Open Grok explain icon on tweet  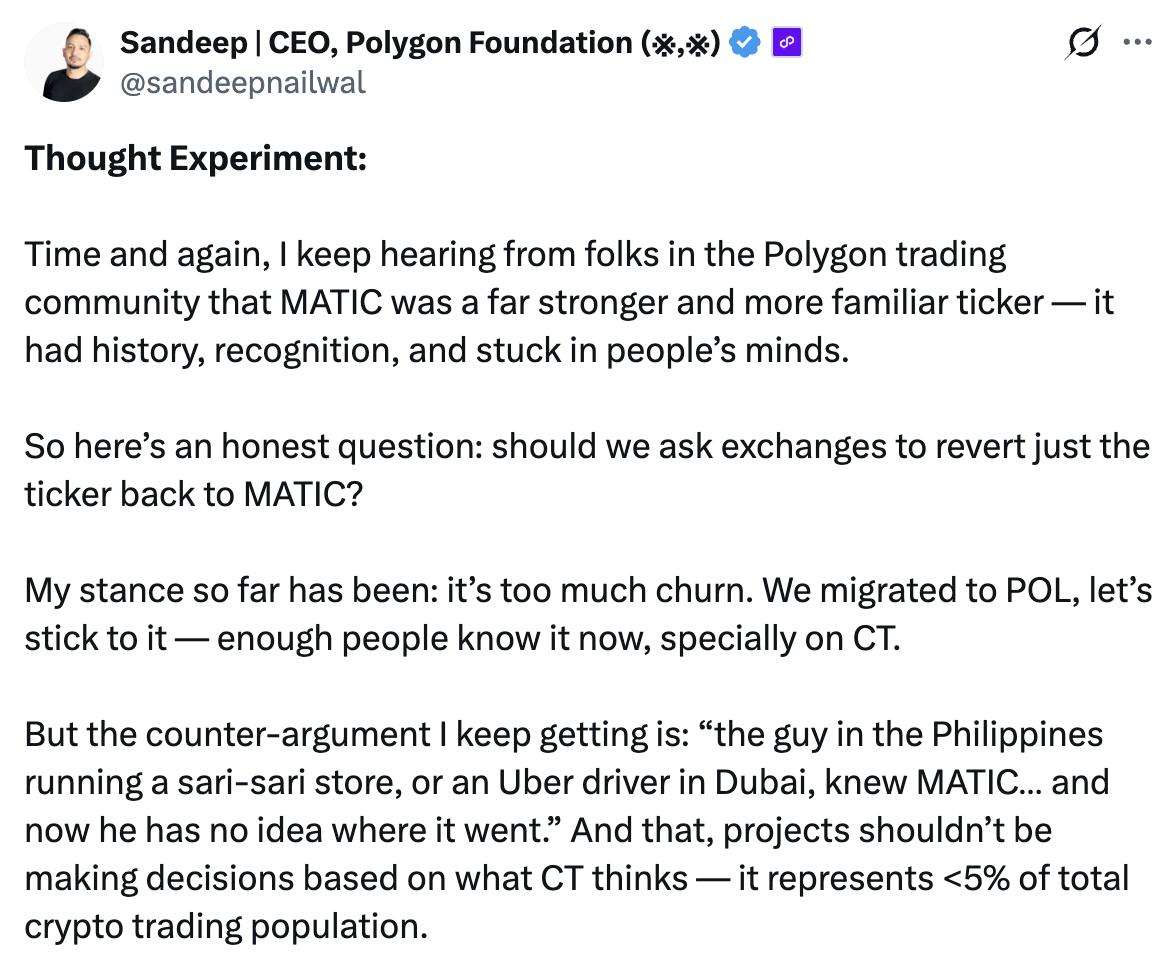click(x=1083, y=43)
